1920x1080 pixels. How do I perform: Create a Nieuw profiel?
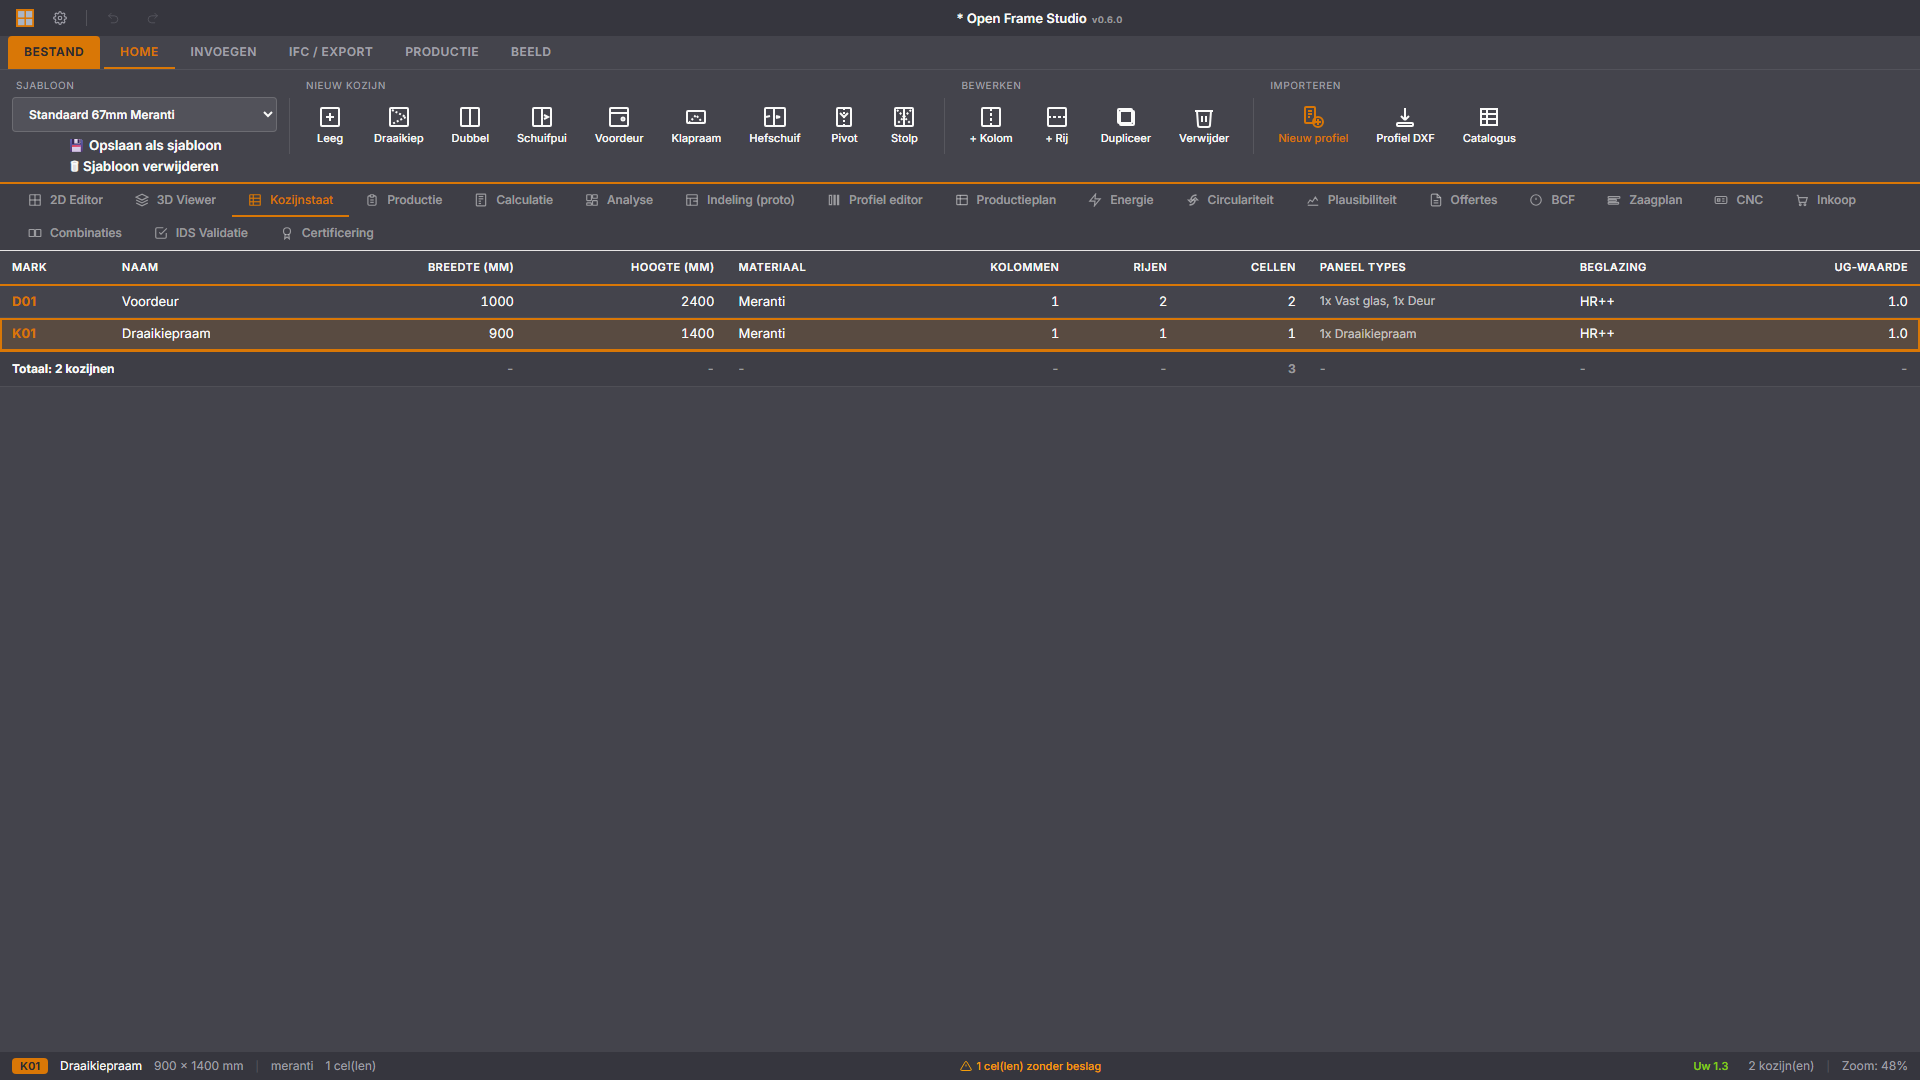[1312, 125]
